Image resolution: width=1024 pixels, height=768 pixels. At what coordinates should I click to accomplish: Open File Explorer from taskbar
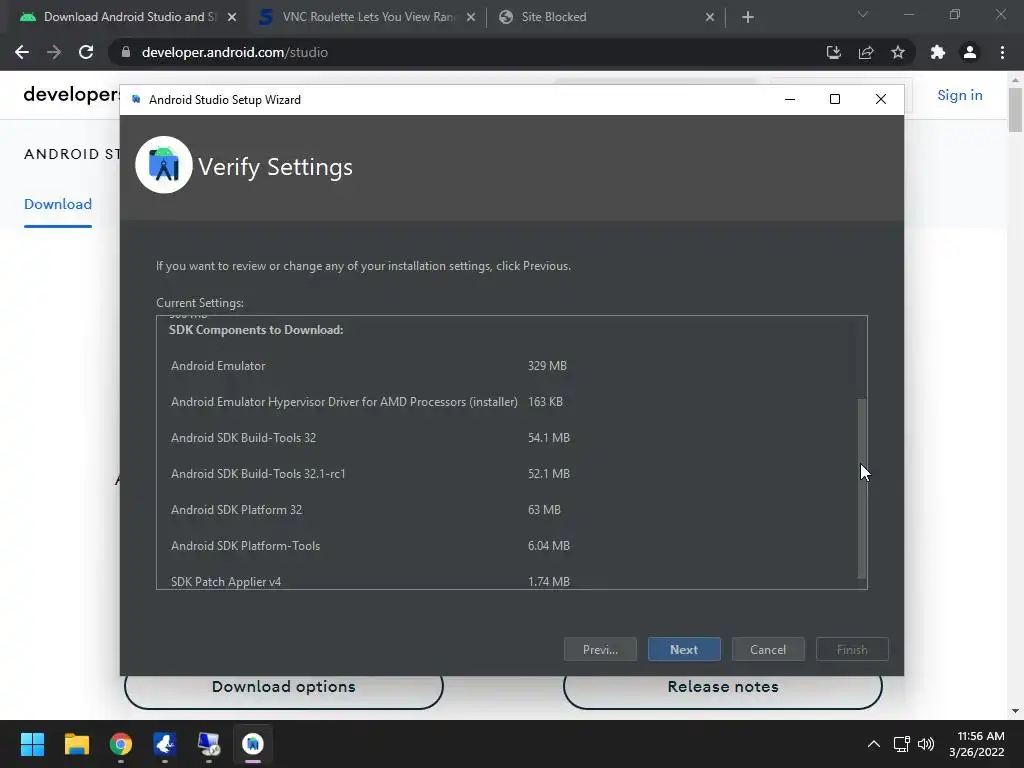tap(76, 744)
